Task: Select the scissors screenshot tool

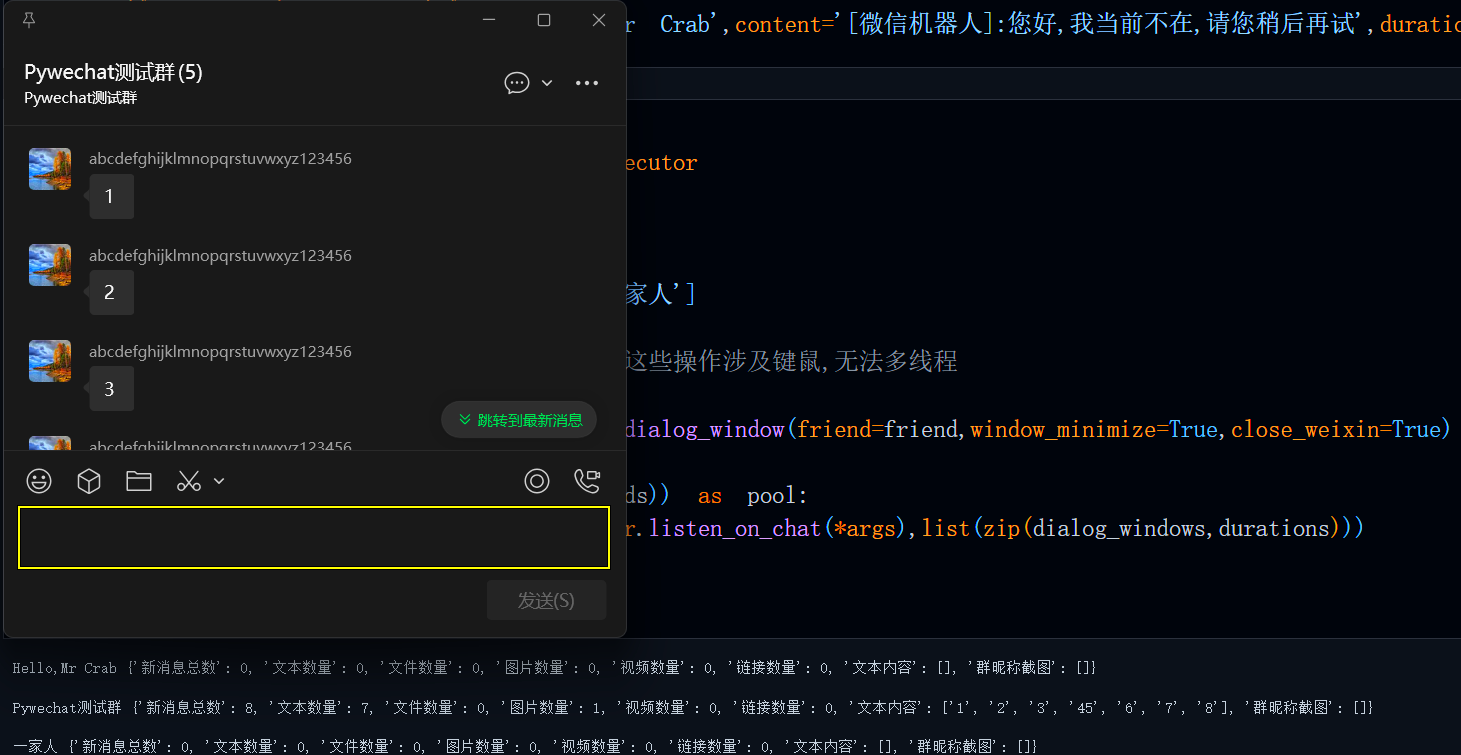Action: click(x=189, y=481)
